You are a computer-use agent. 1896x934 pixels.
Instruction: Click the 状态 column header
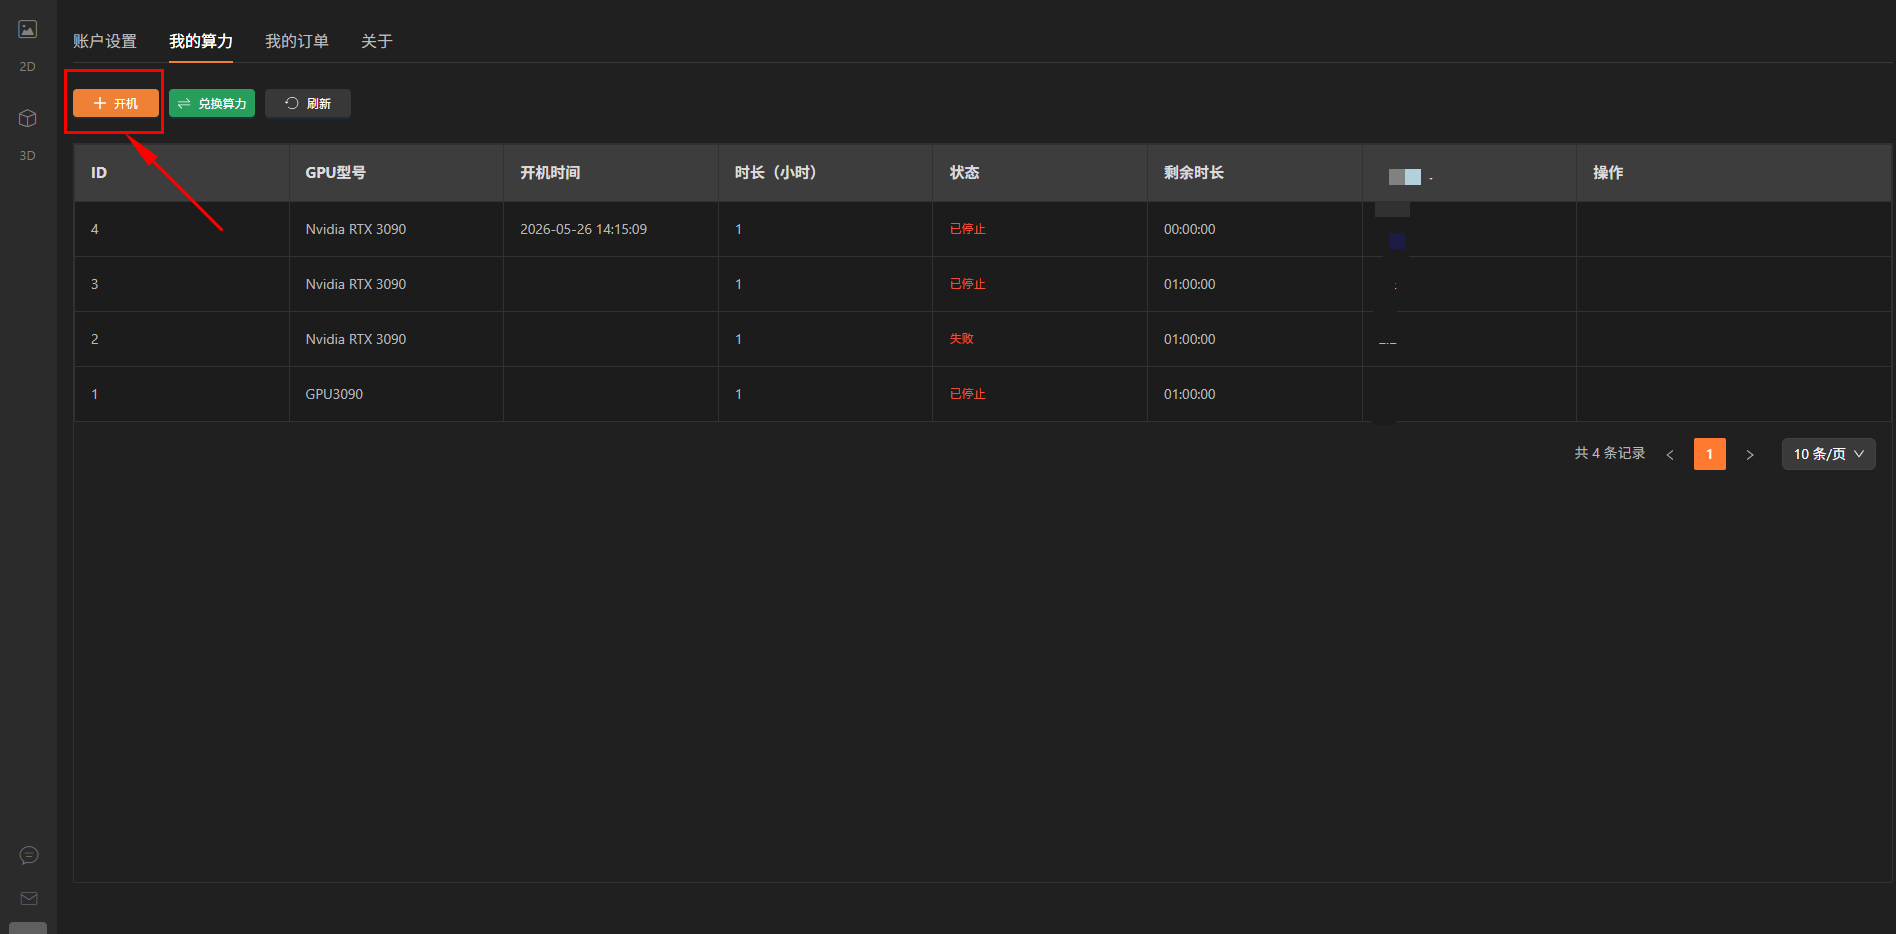click(x=1040, y=173)
